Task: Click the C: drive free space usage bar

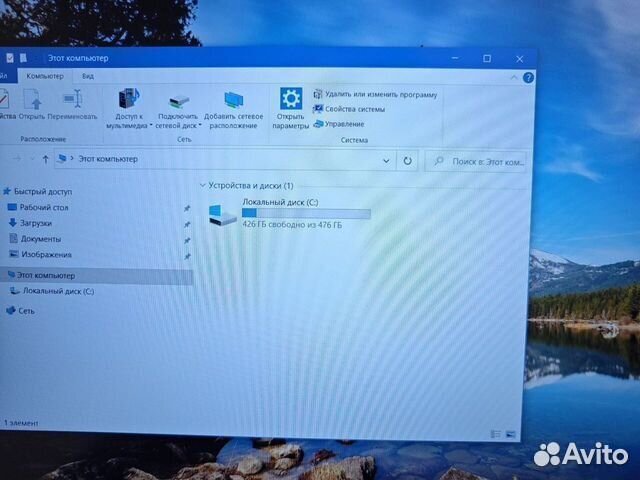Action: pos(306,213)
